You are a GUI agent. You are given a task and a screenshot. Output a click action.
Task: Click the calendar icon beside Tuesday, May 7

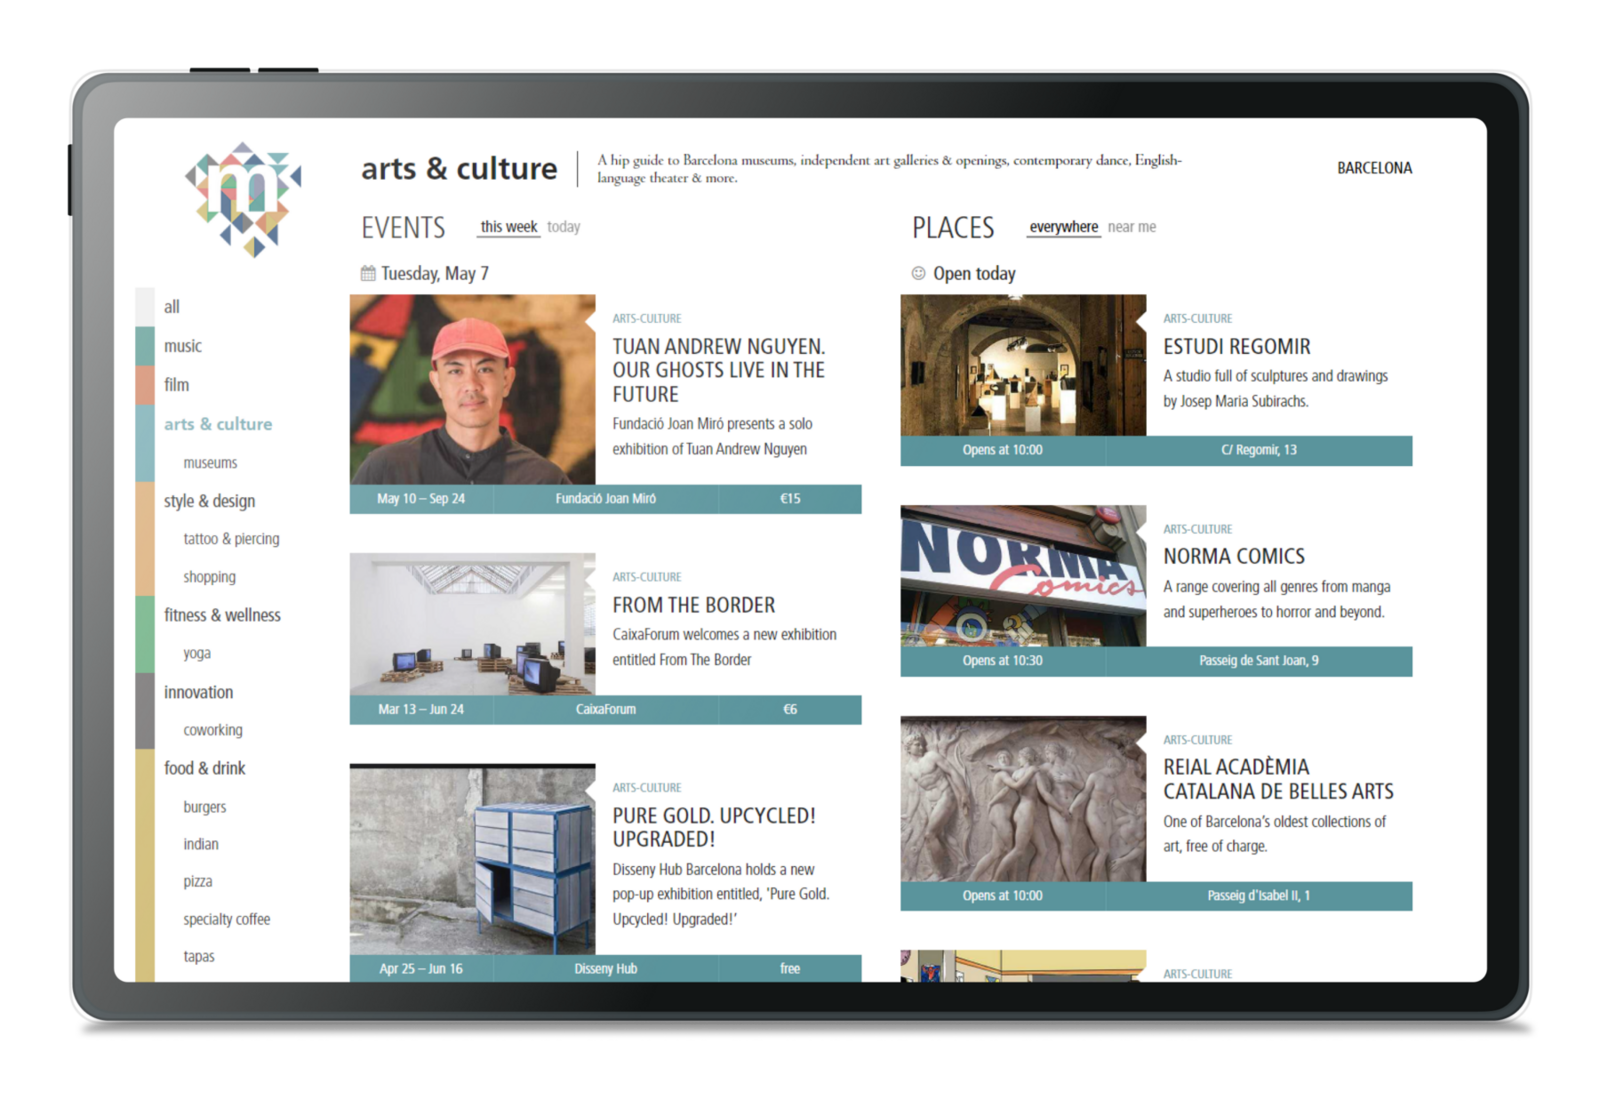click(368, 273)
